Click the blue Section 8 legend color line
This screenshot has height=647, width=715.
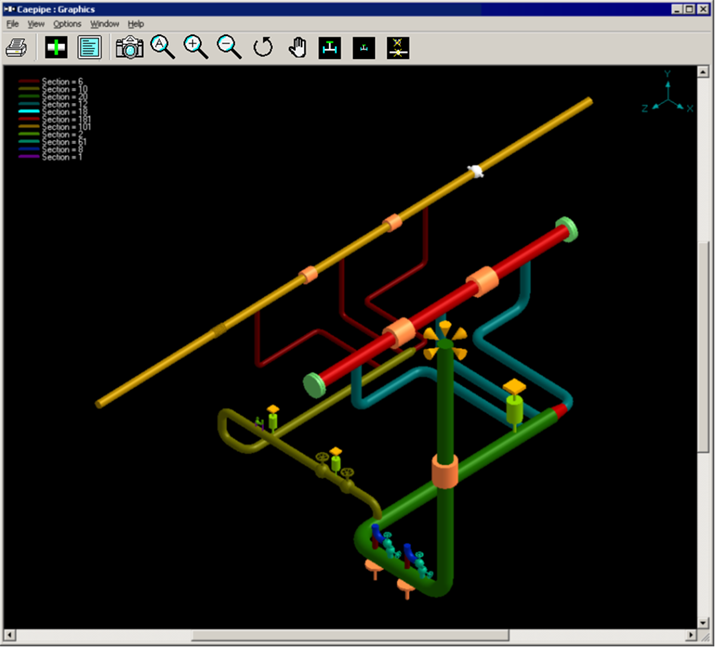(29, 149)
